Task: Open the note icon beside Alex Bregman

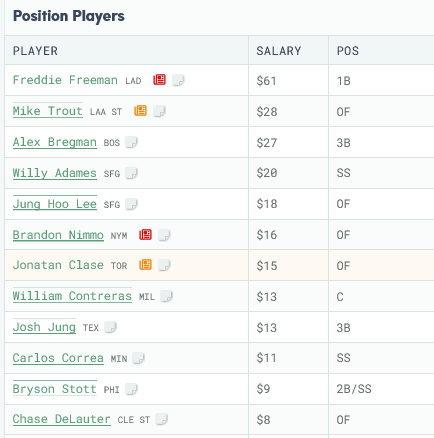Action: click(x=131, y=142)
